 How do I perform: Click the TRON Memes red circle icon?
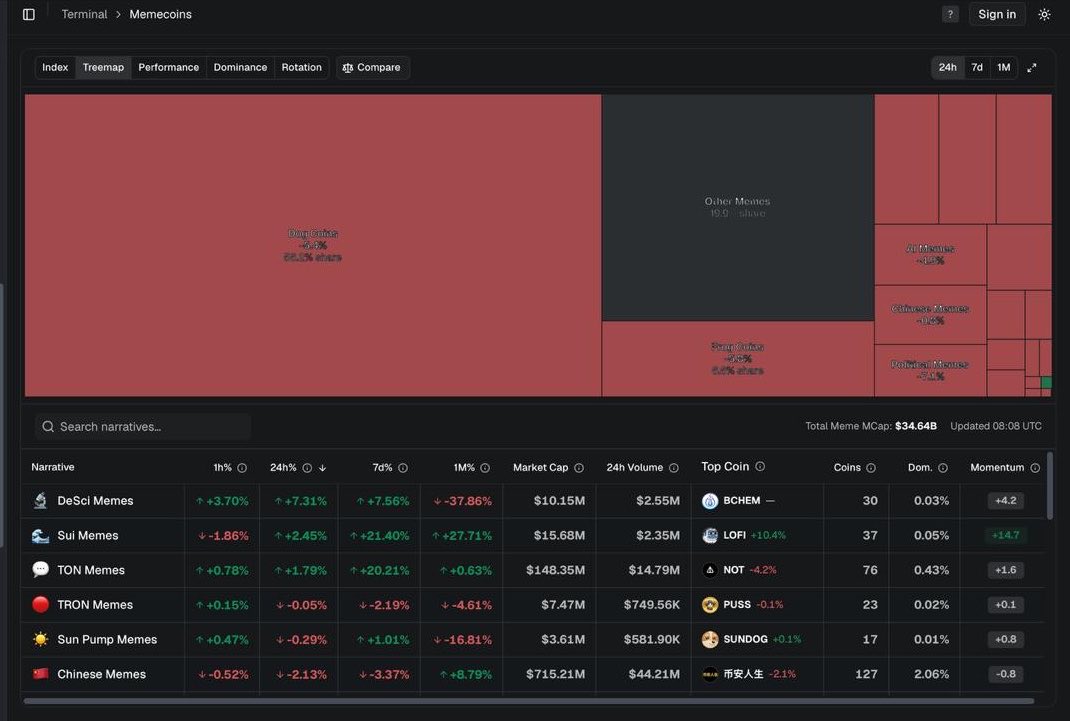[40, 604]
